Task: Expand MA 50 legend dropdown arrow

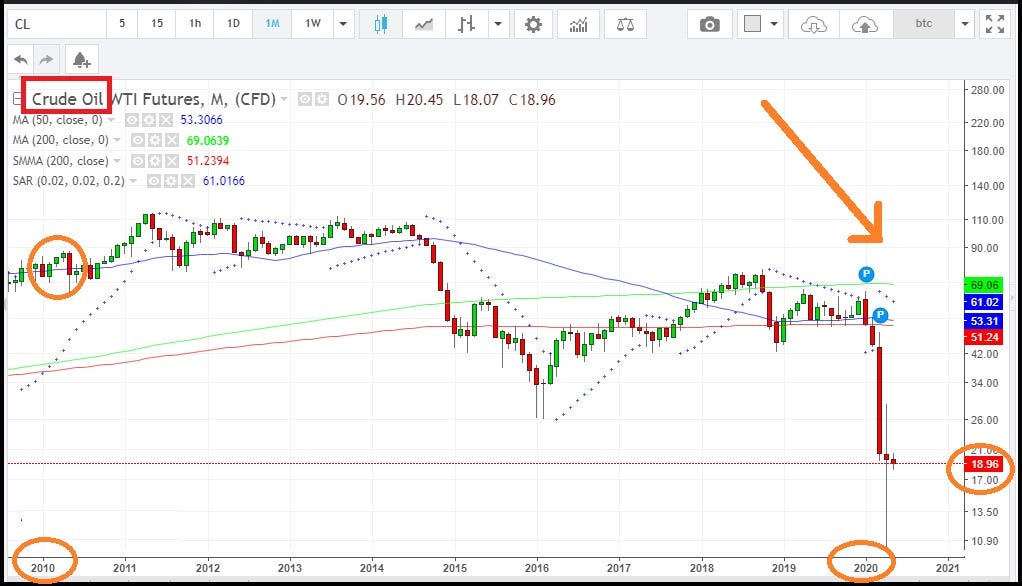Action: pos(111,121)
